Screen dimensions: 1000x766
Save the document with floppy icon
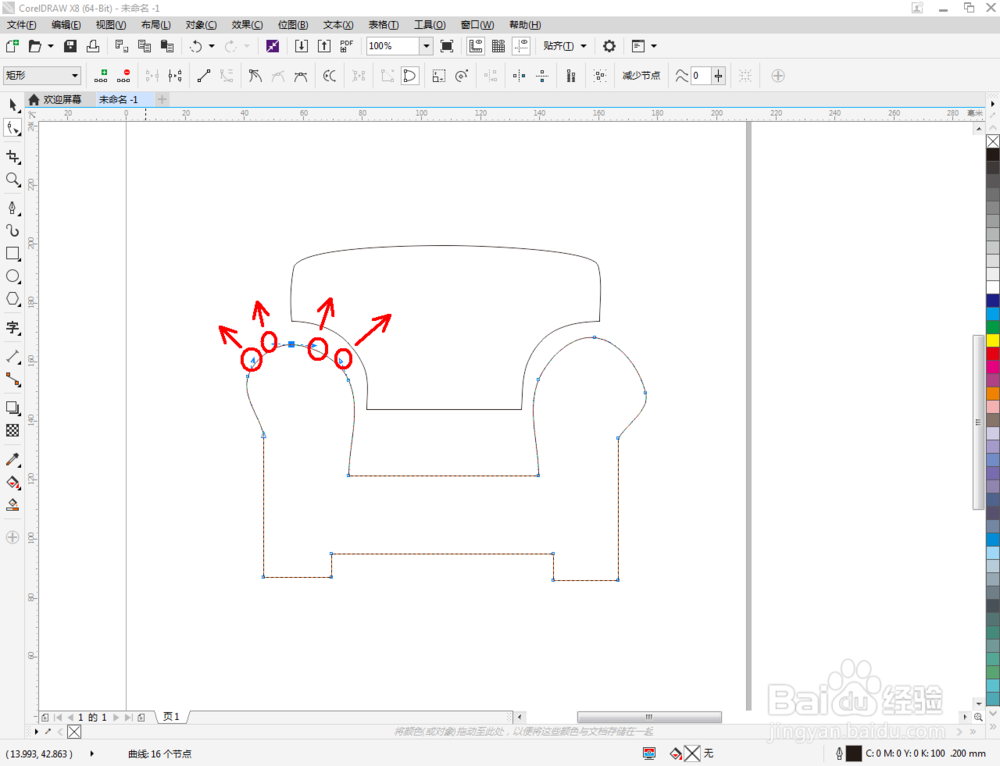click(x=70, y=46)
